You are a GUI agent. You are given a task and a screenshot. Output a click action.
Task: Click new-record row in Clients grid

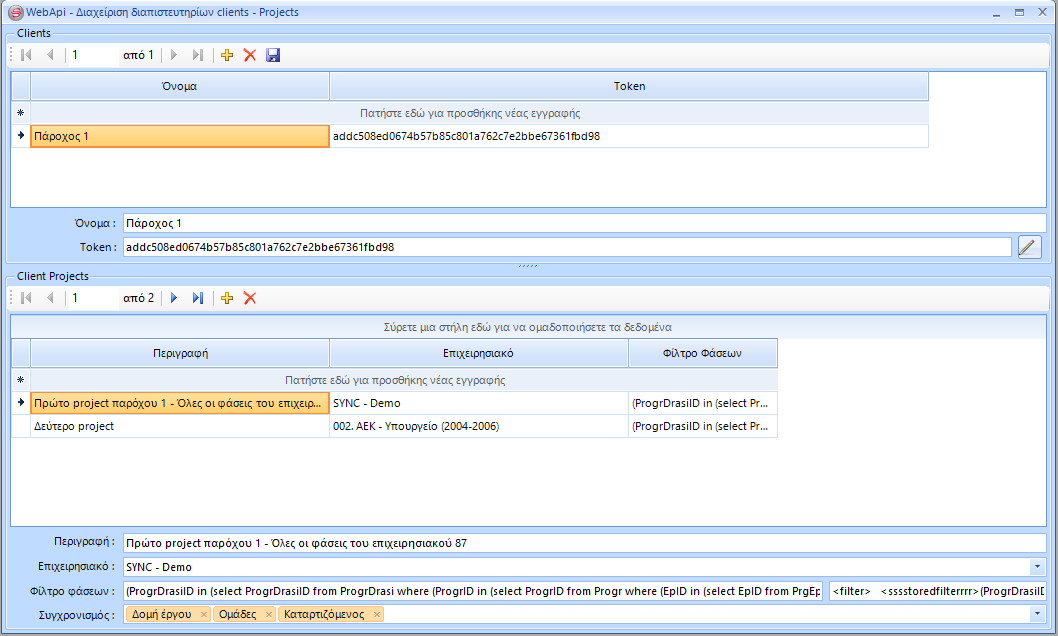(x=470, y=114)
